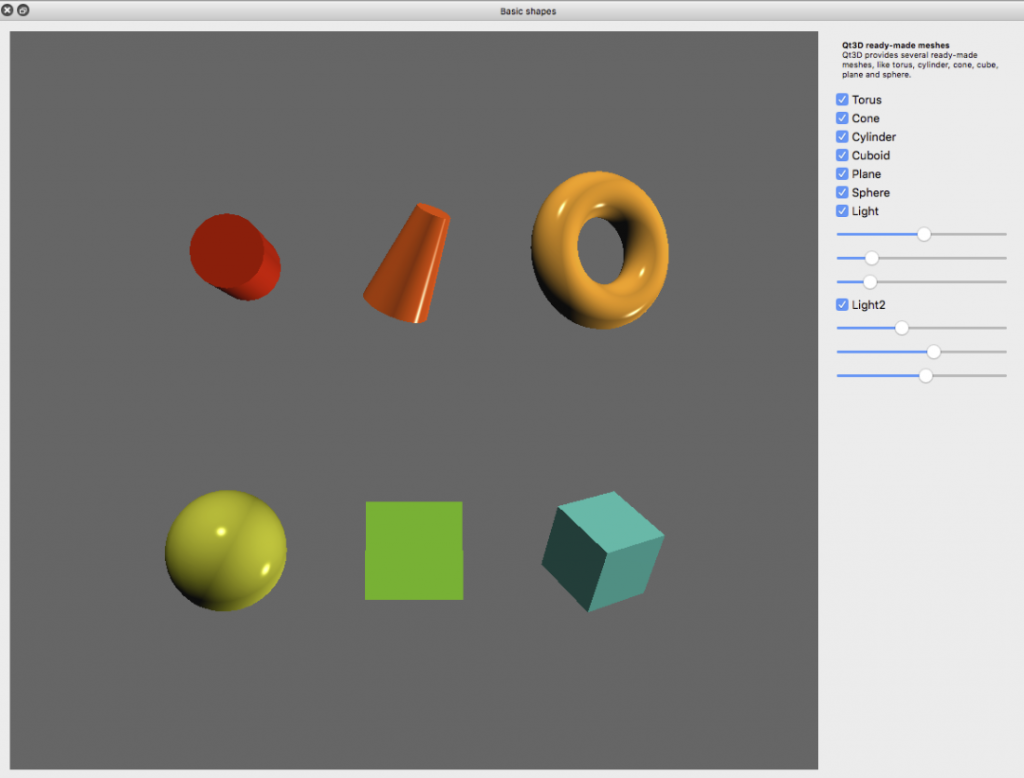Click the first slider handle under Light
Viewport: 1024px width, 778px height.
[924, 234]
